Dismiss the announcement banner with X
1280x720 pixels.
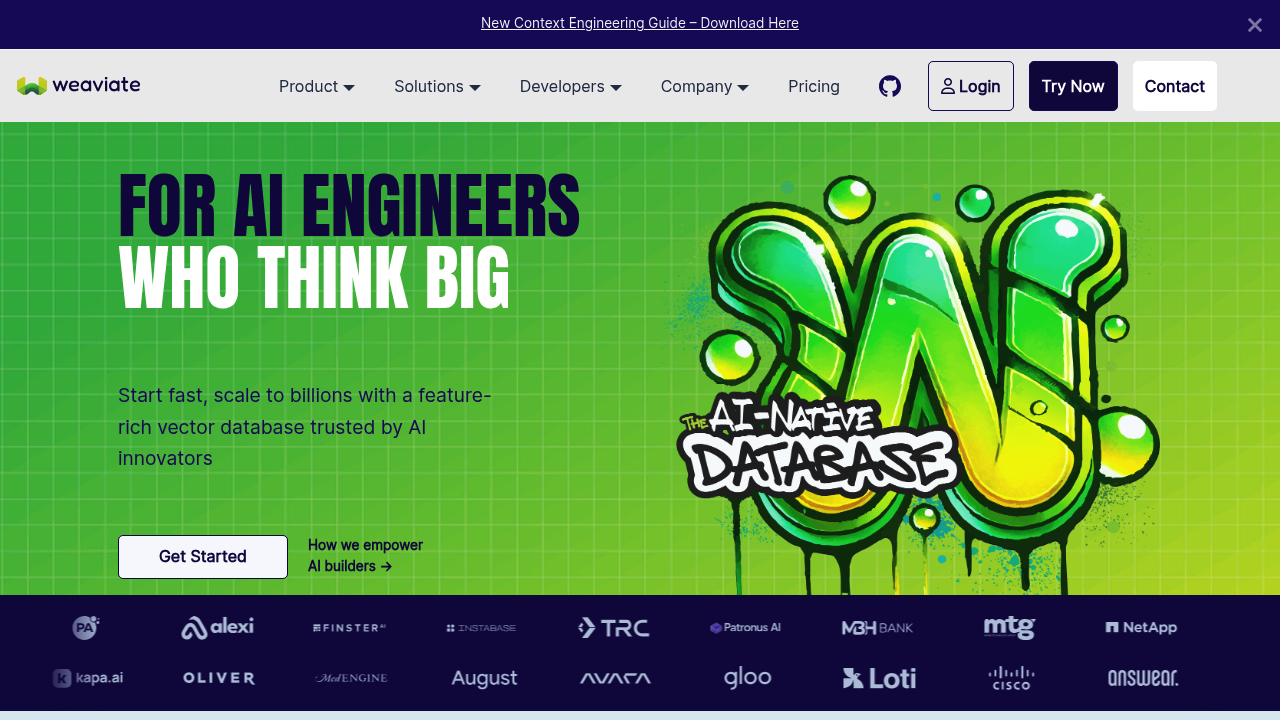(x=1254, y=25)
